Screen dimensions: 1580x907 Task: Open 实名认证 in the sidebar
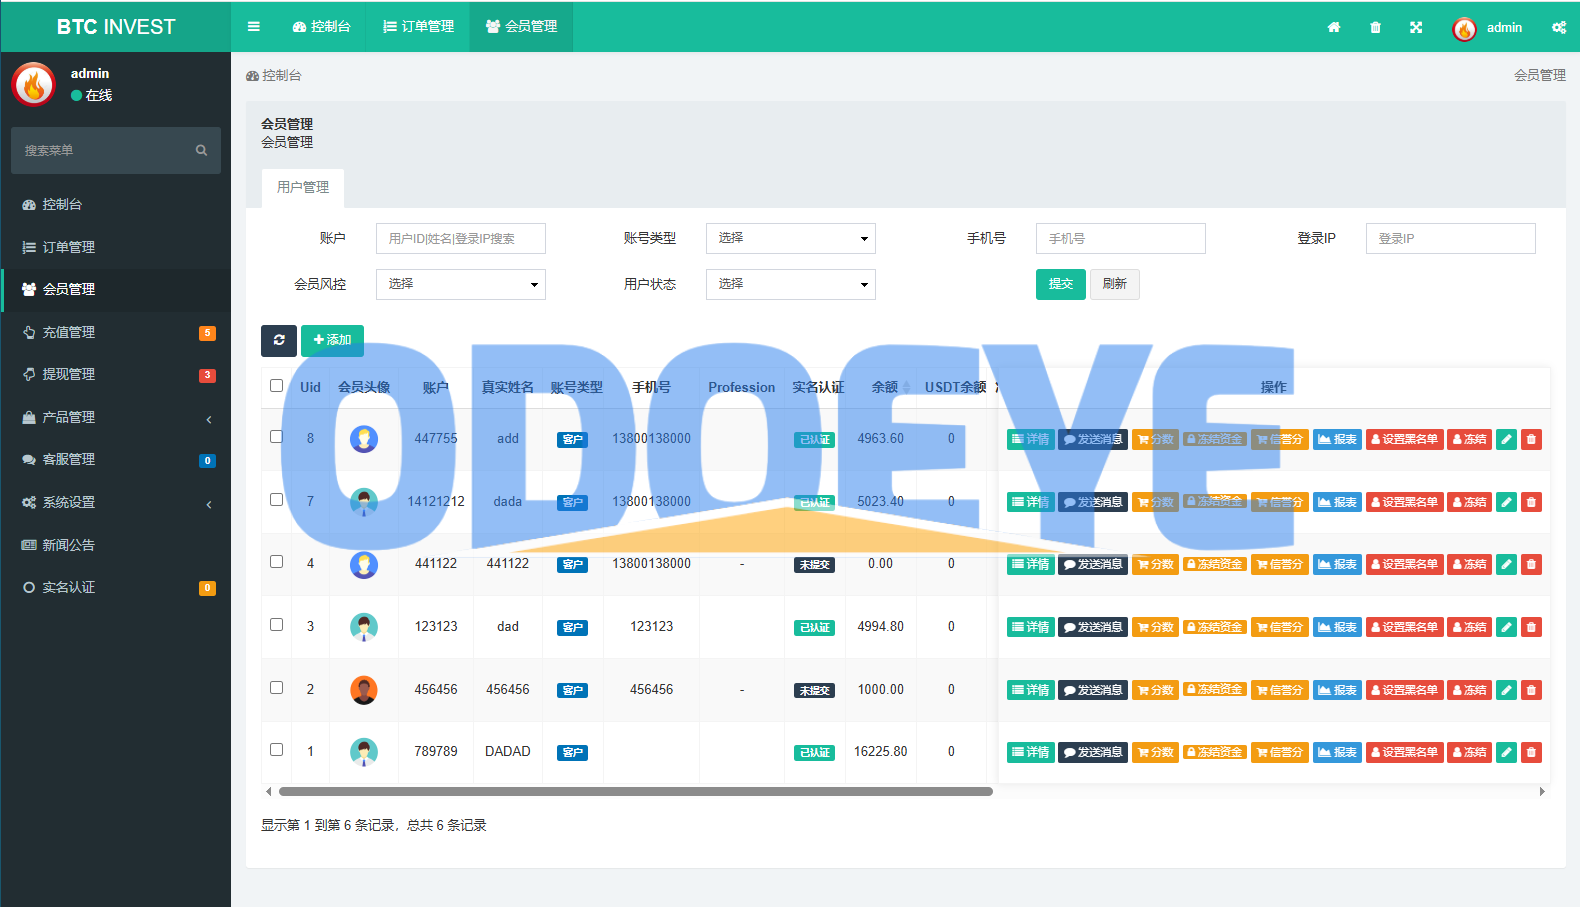pos(116,587)
